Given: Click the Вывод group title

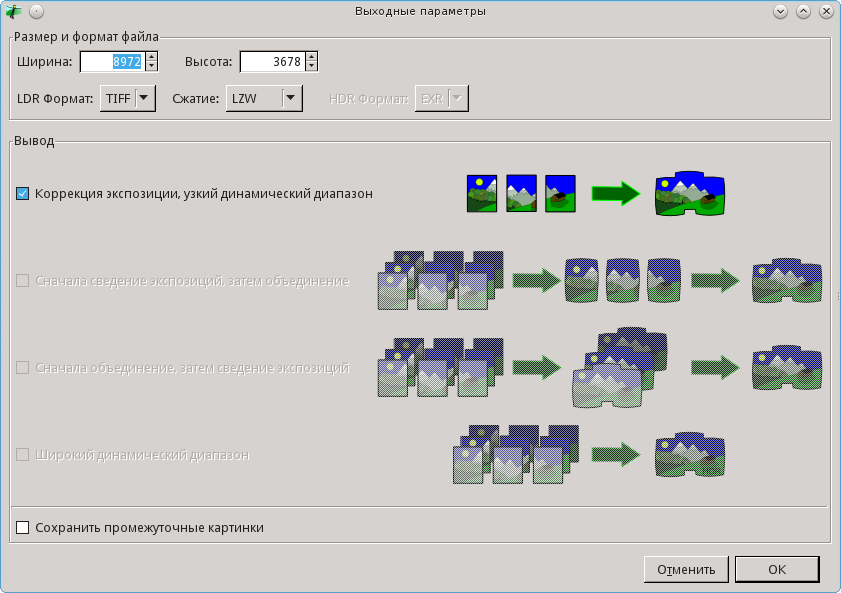Looking at the screenshot, I should 34,141.
